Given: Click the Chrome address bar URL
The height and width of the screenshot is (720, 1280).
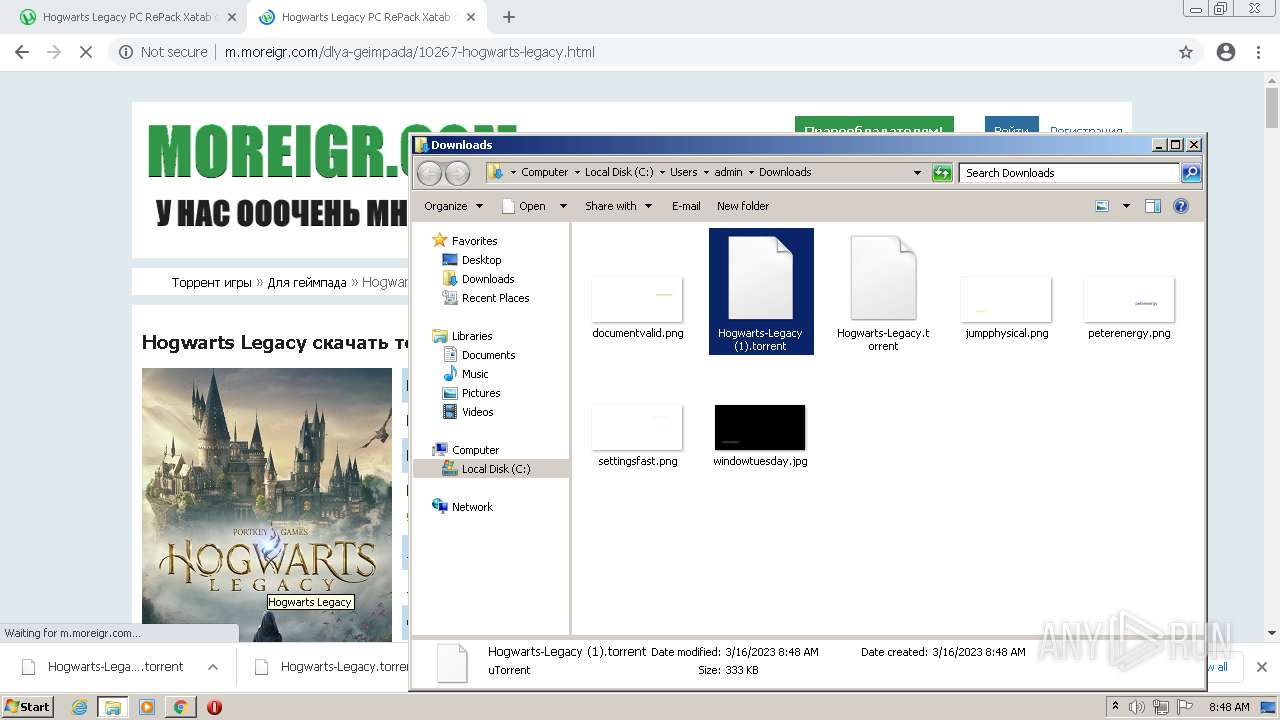Looking at the screenshot, I should coord(409,52).
